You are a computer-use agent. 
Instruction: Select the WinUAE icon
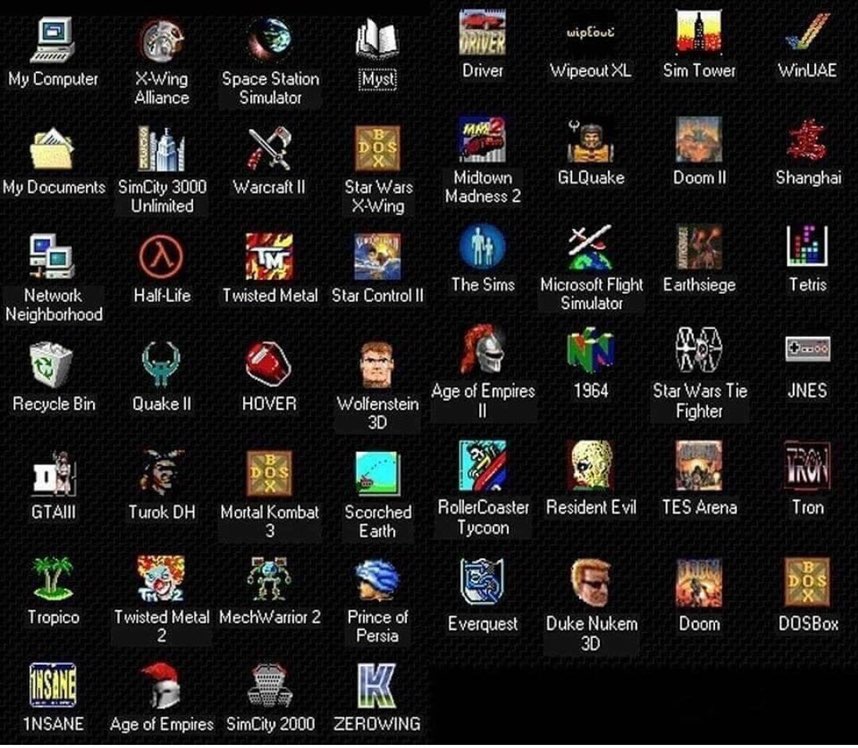pos(807,32)
